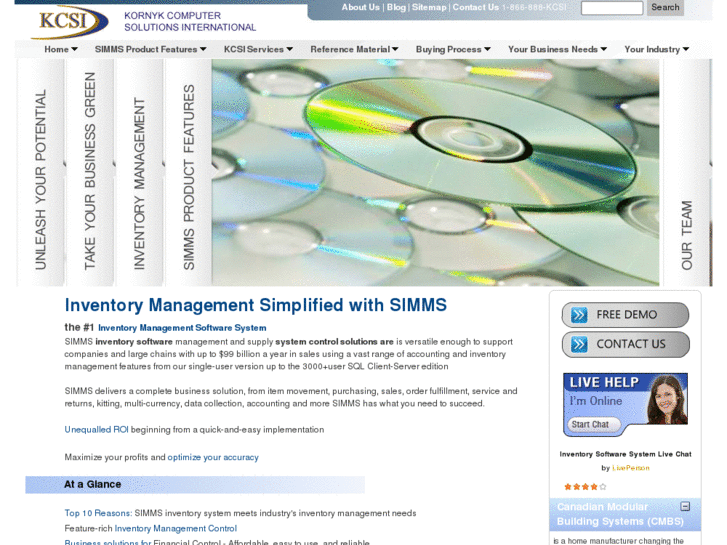Viewport: 727px width, 545px height.
Task: Open the Unequalled ROI link
Action: [x=96, y=430]
